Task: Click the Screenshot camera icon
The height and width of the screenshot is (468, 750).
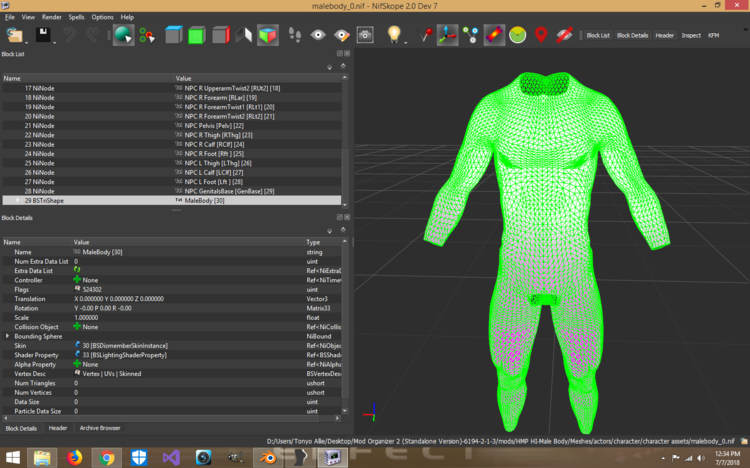Action: point(365,35)
